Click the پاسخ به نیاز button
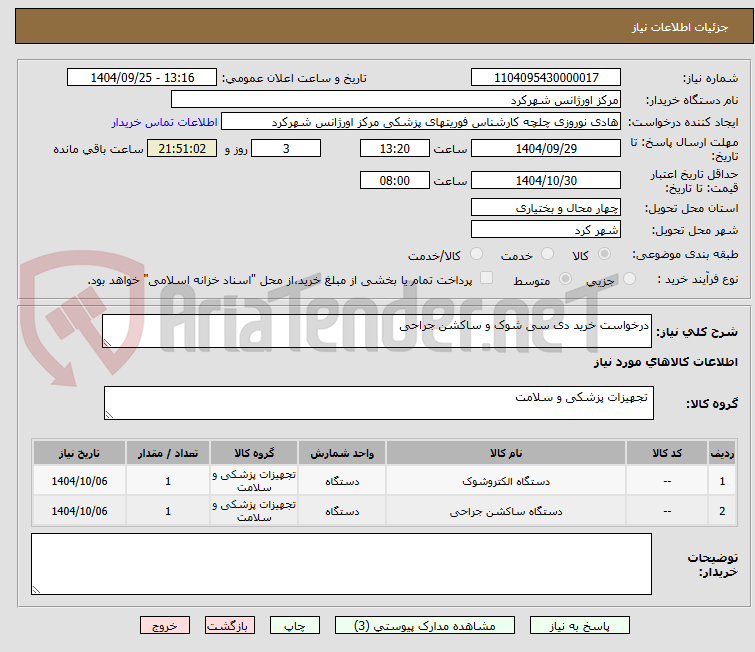The width and height of the screenshot is (755, 652). tap(580, 626)
